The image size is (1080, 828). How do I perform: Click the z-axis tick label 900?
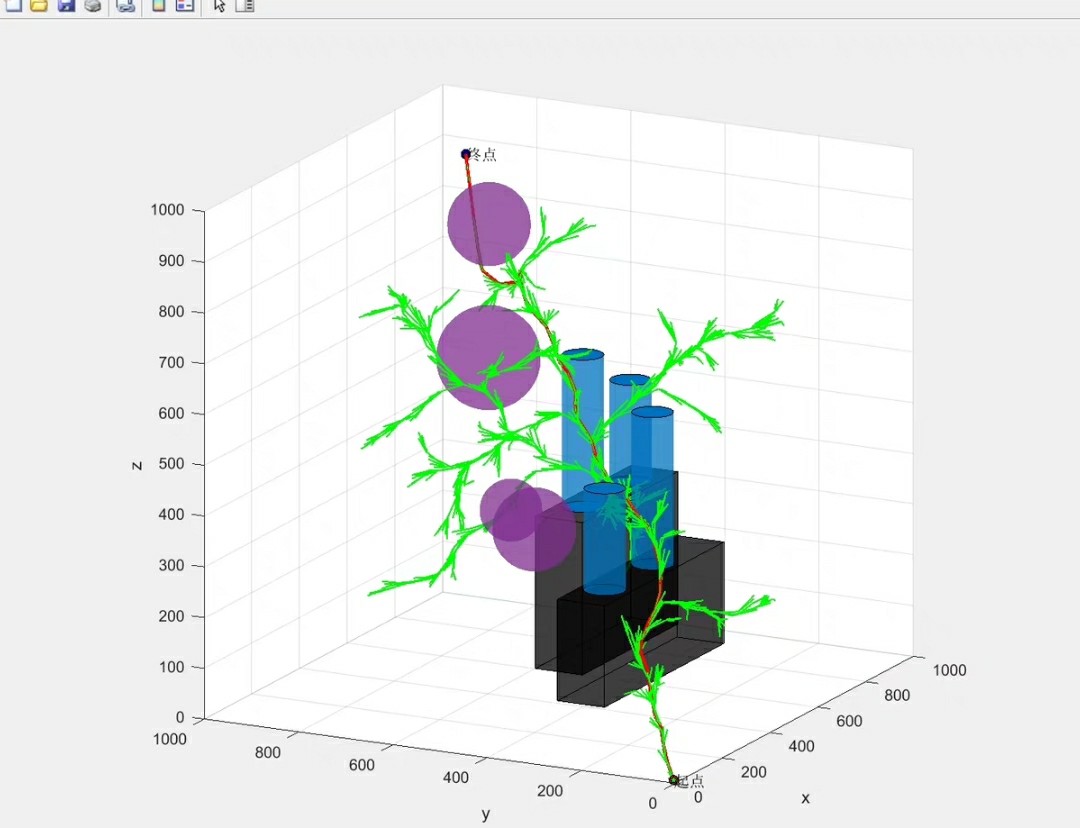click(171, 260)
